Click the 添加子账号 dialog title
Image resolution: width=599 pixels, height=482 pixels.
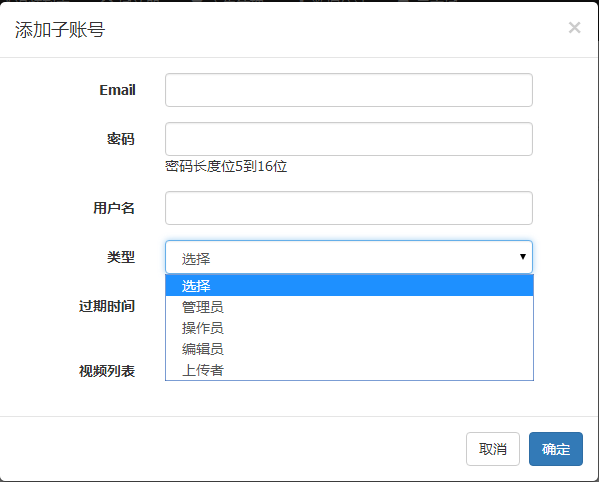pyautogui.click(x=60, y=29)
